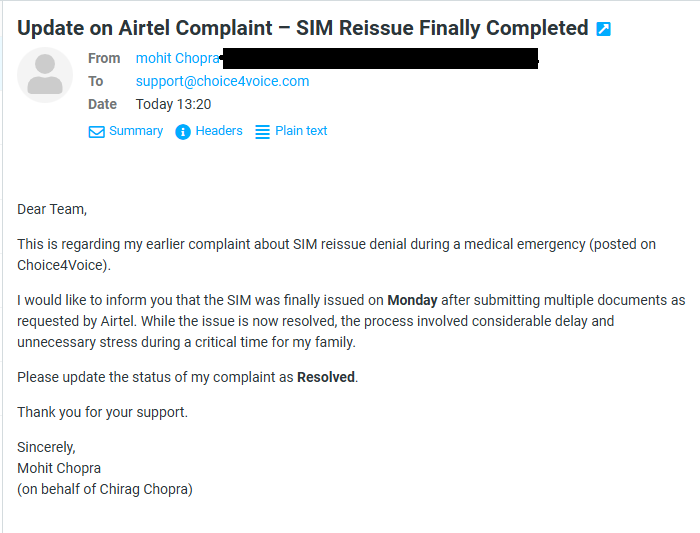
Task: Click '(on behalf of Chirag Chopra)' line
Action: [105, 489]
